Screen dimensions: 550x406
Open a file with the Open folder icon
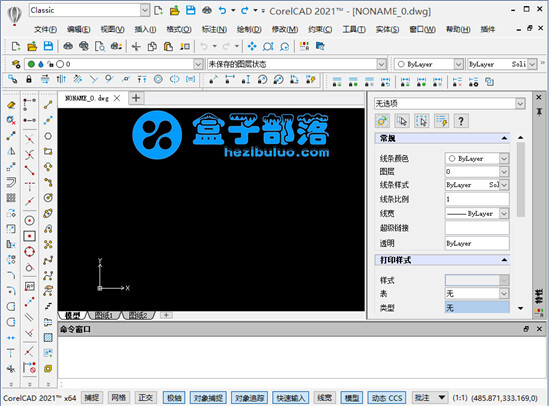pyautogui.click(x=32, y=46)
